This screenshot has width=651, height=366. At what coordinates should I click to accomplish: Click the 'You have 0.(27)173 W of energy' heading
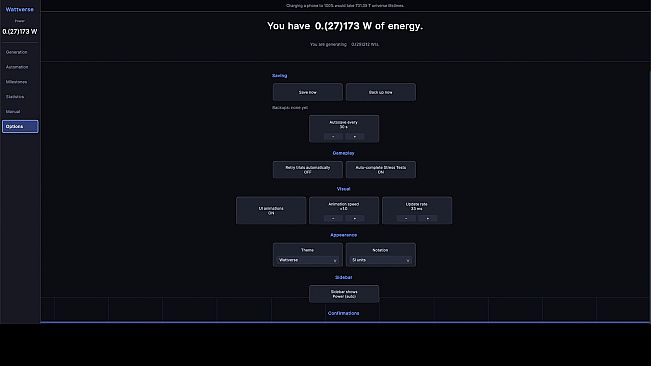coord(345,26)
